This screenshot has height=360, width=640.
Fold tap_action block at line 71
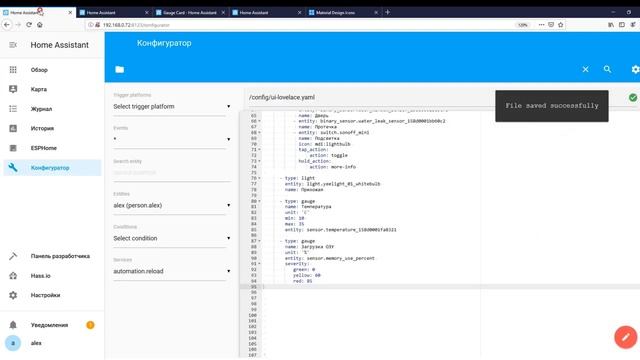pyautogui.click(x=259, y=150)
